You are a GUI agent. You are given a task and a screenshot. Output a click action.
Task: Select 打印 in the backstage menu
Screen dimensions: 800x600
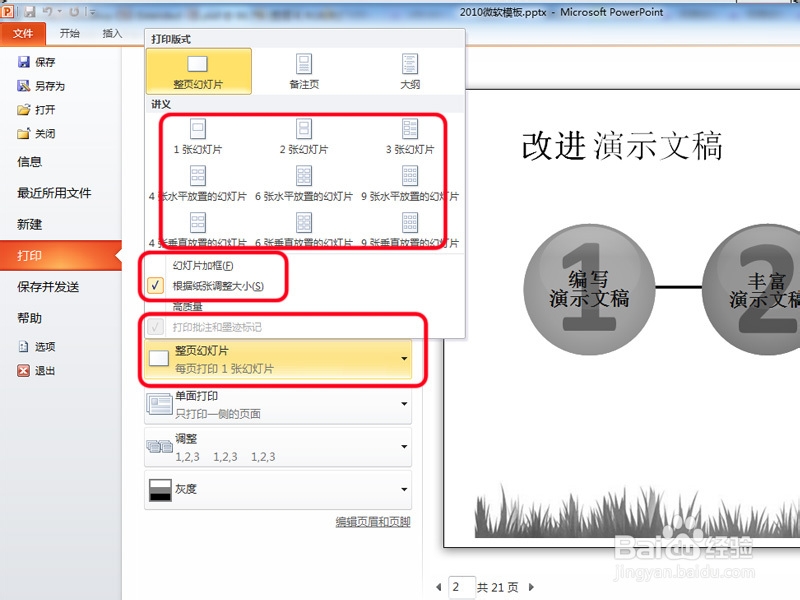(x=61, y=255)
